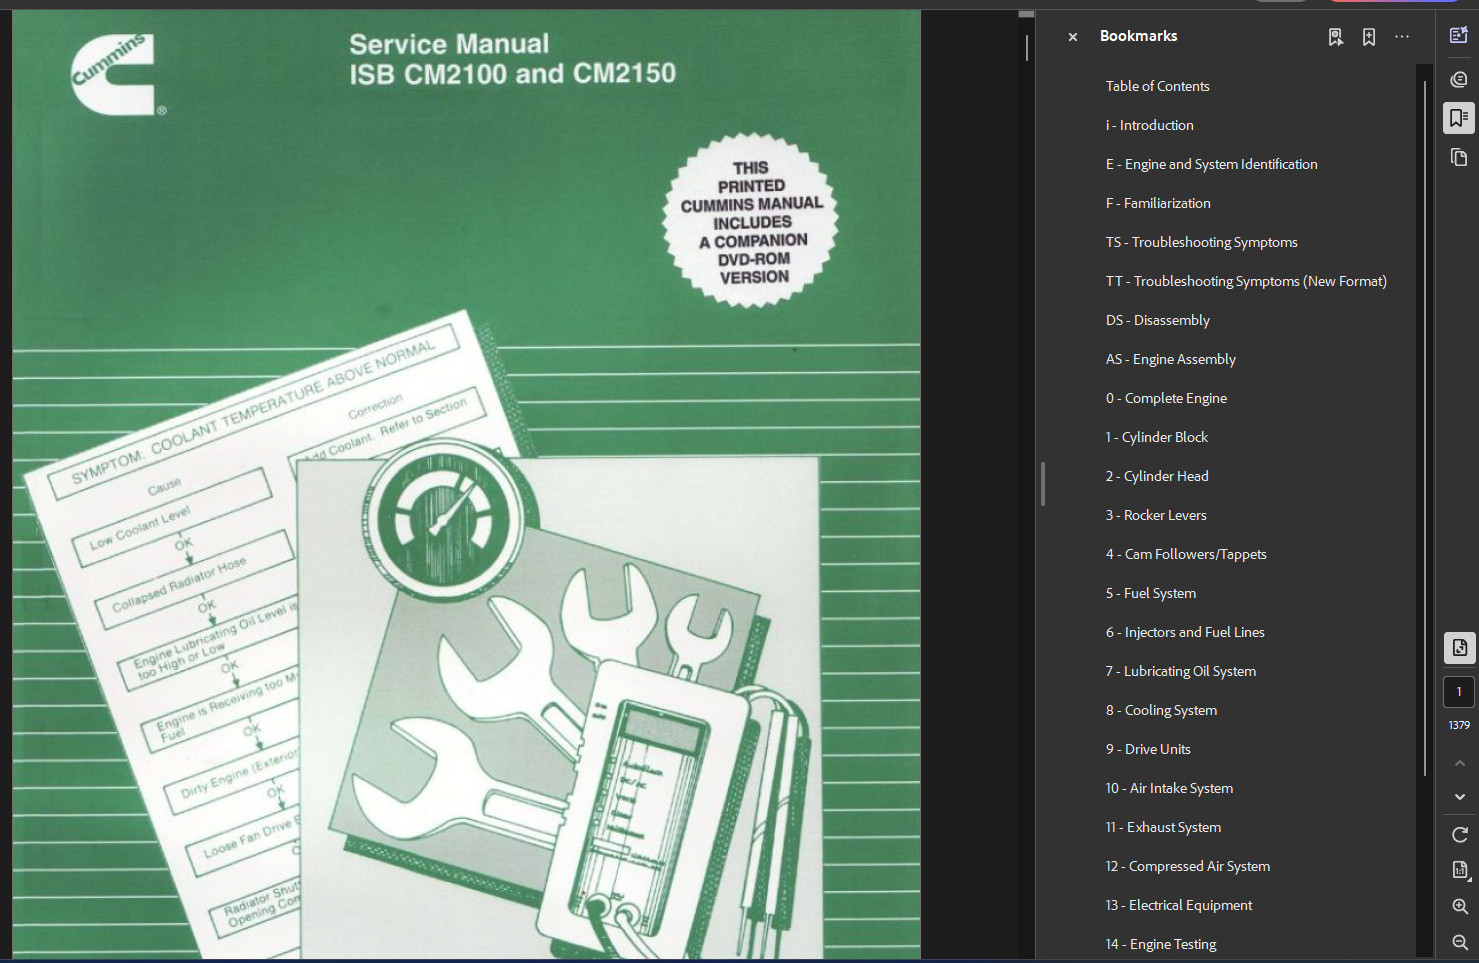
Task: Go to the previous page arrow
Action: click(1459, 763)
